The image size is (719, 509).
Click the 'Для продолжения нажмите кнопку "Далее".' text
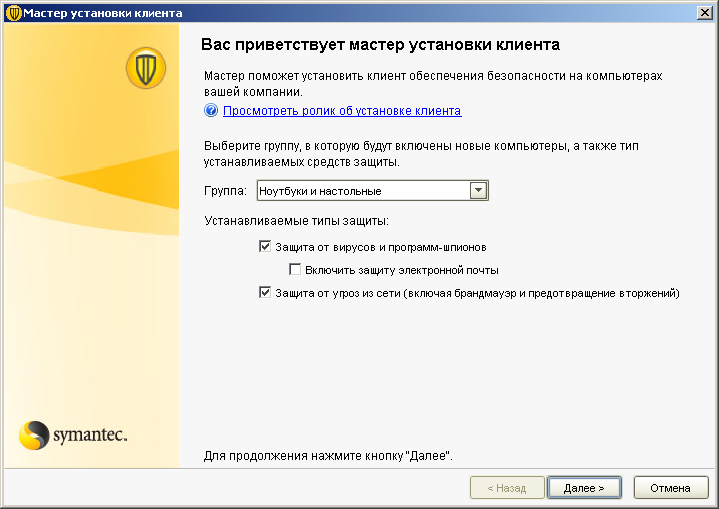328,456
